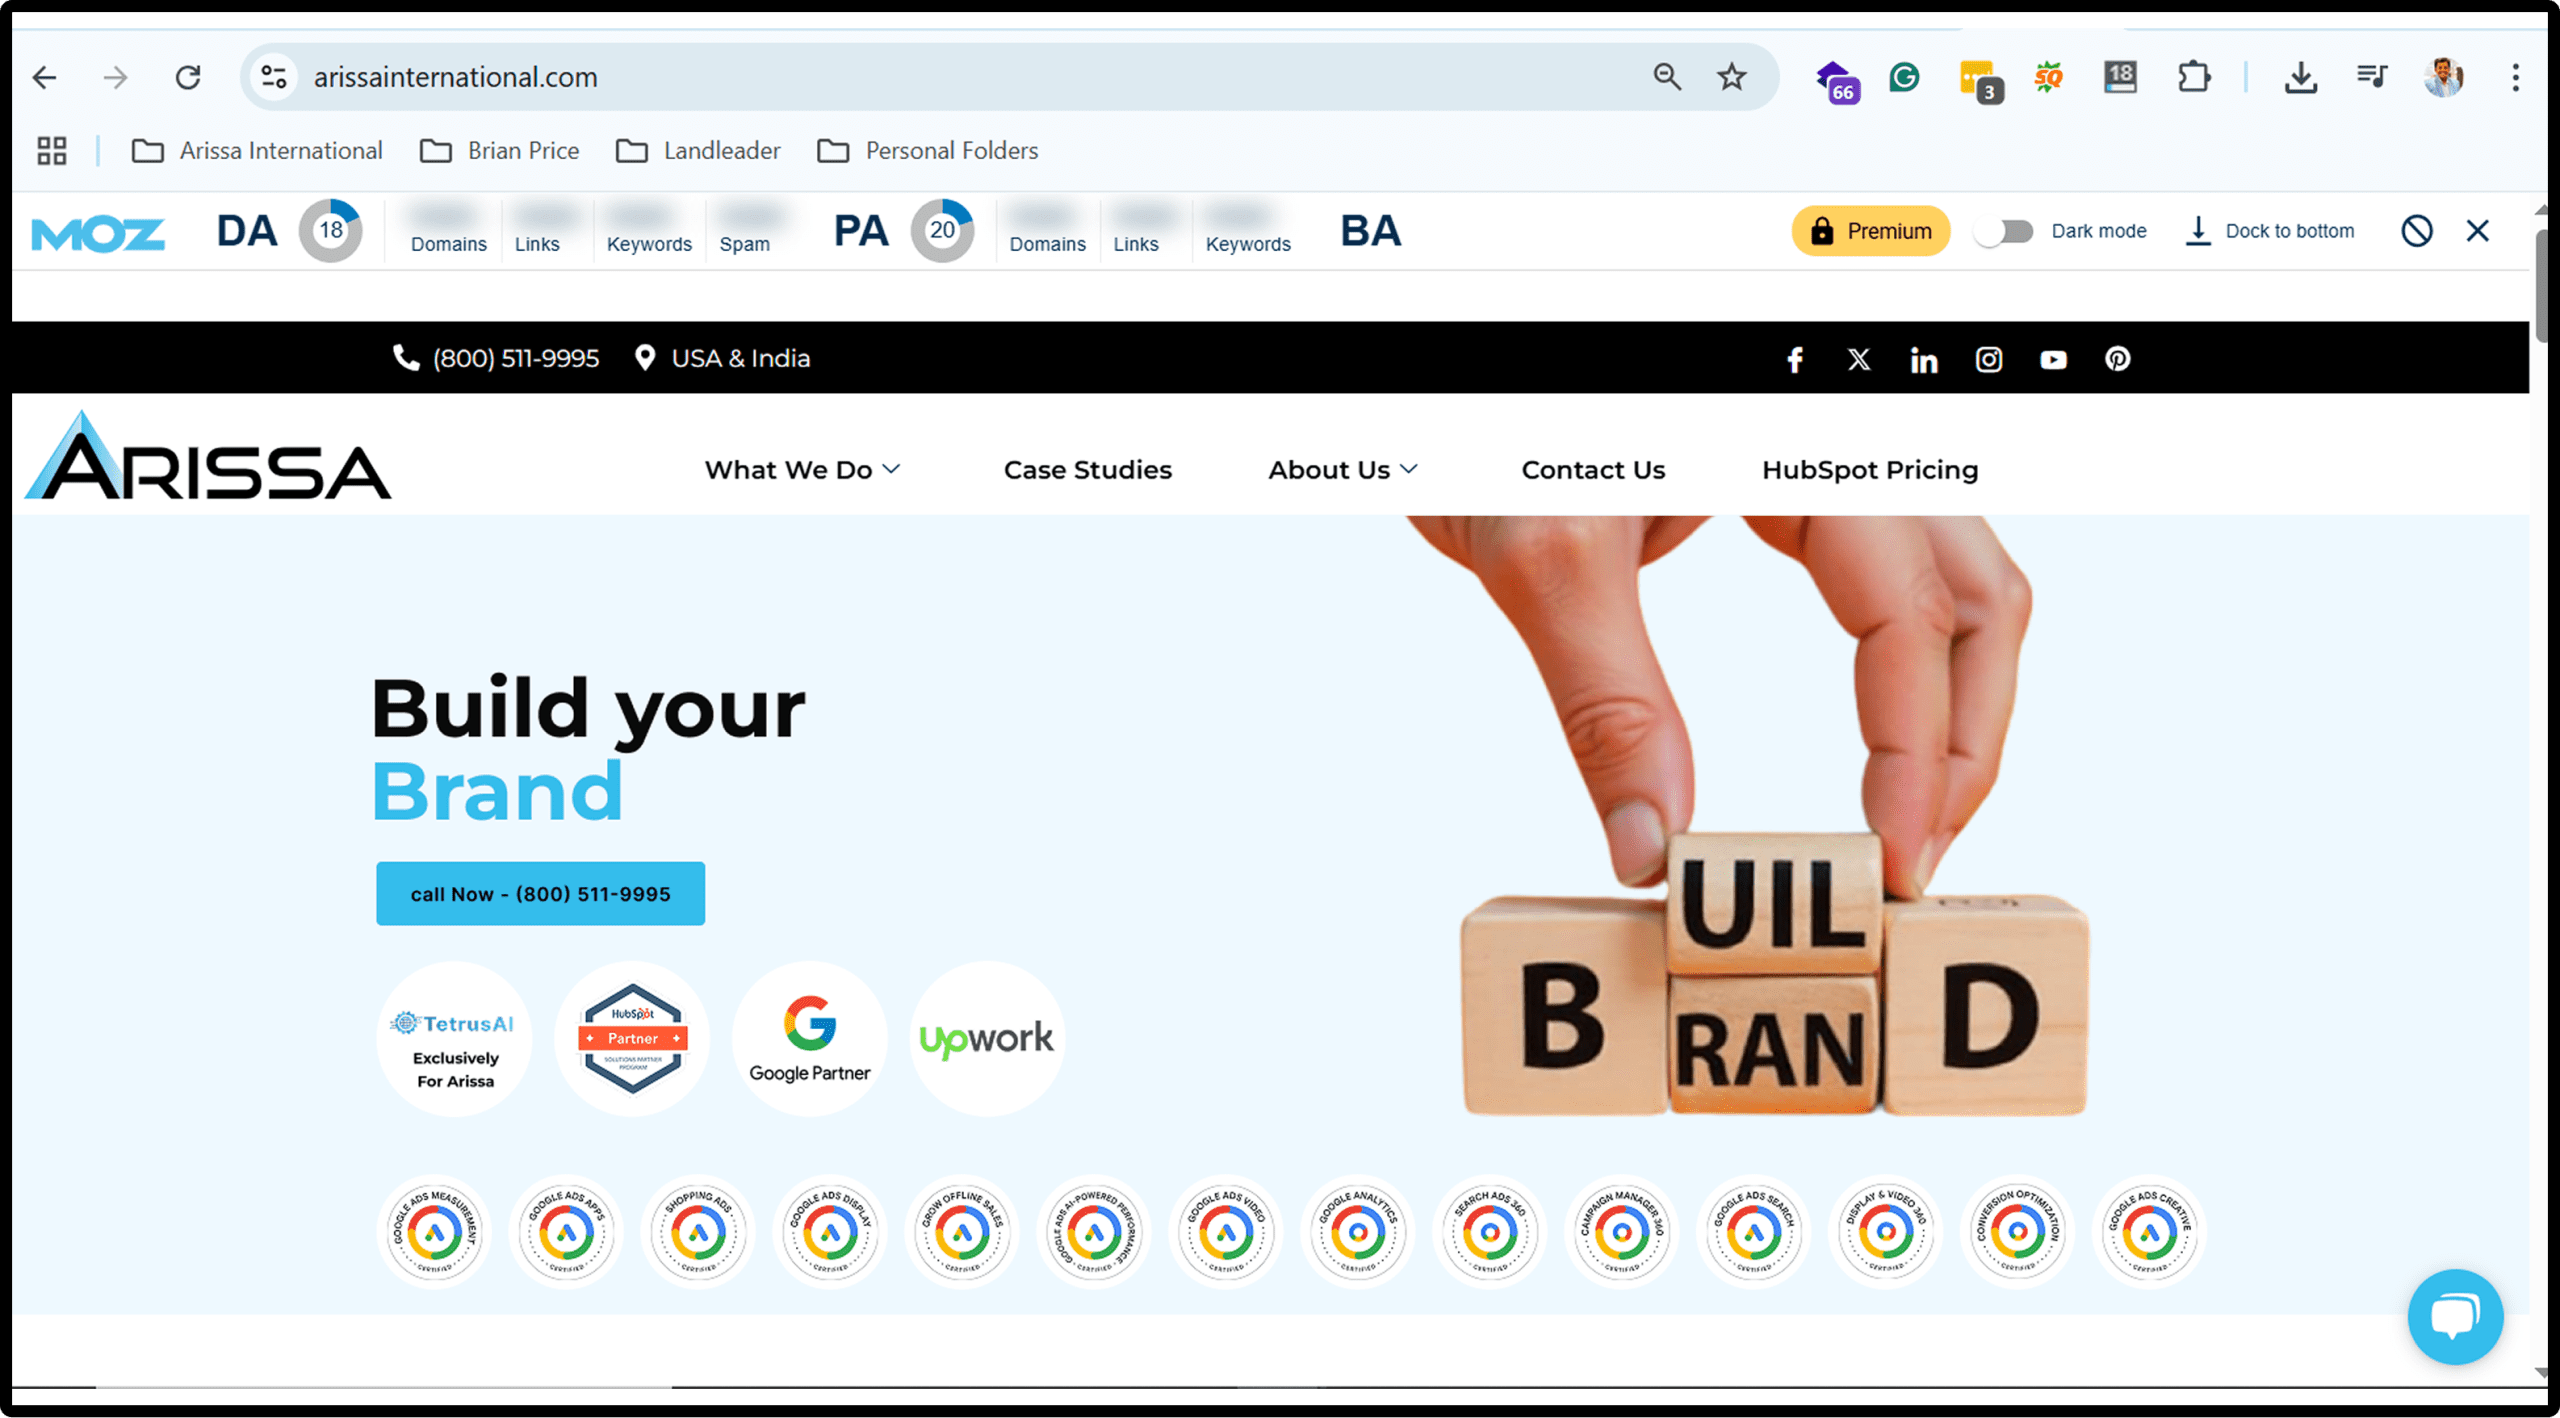Disable MozBar with the circle-slash icon
2560x1418 pixels.
[2416, 231]
